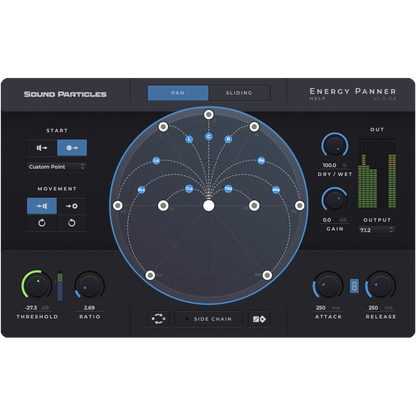The height and width of the screenshot is (416, 416).
Task: Select the blue TRs channel node
Action: click(x=228, y=189)
